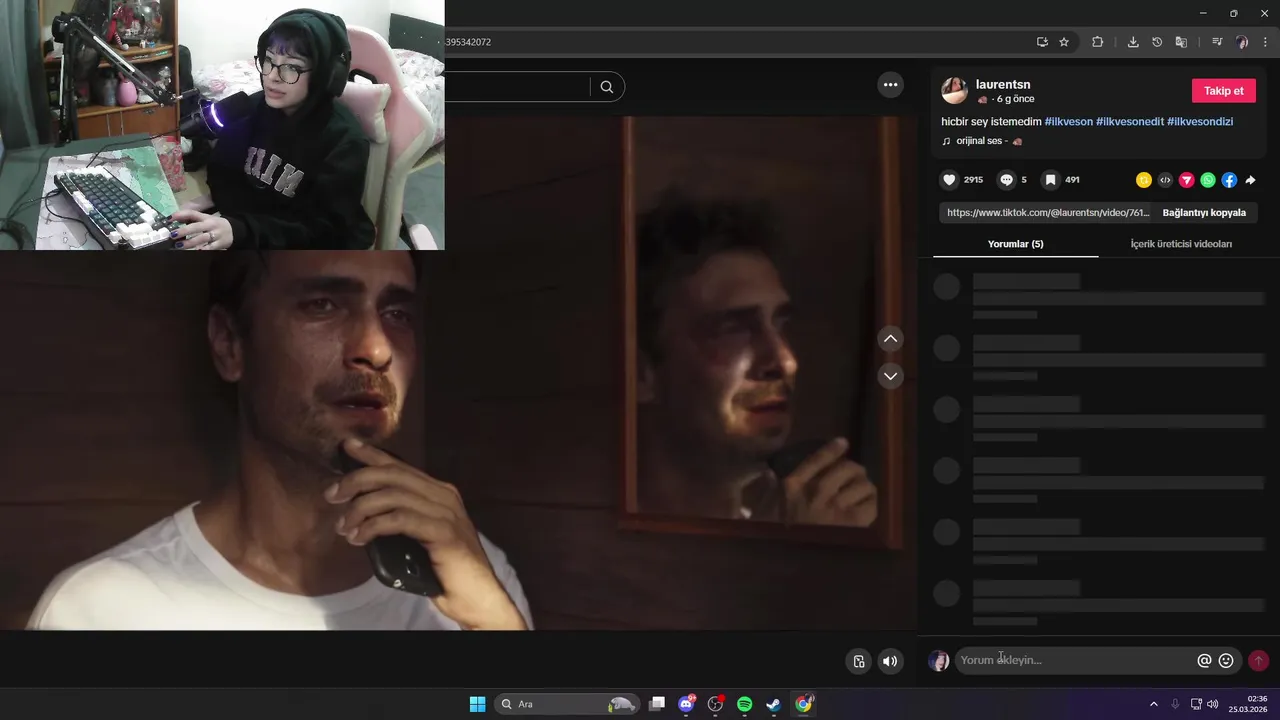Open the Chrome extensions puzzle icon

(x=1097, y=42)
